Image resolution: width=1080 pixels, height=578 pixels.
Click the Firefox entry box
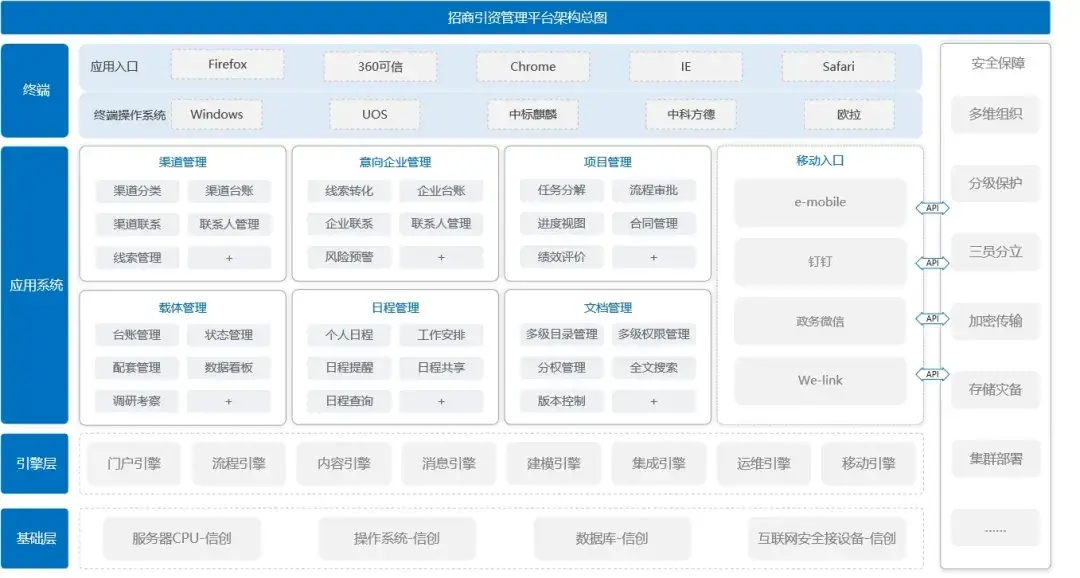click(227, 65)
